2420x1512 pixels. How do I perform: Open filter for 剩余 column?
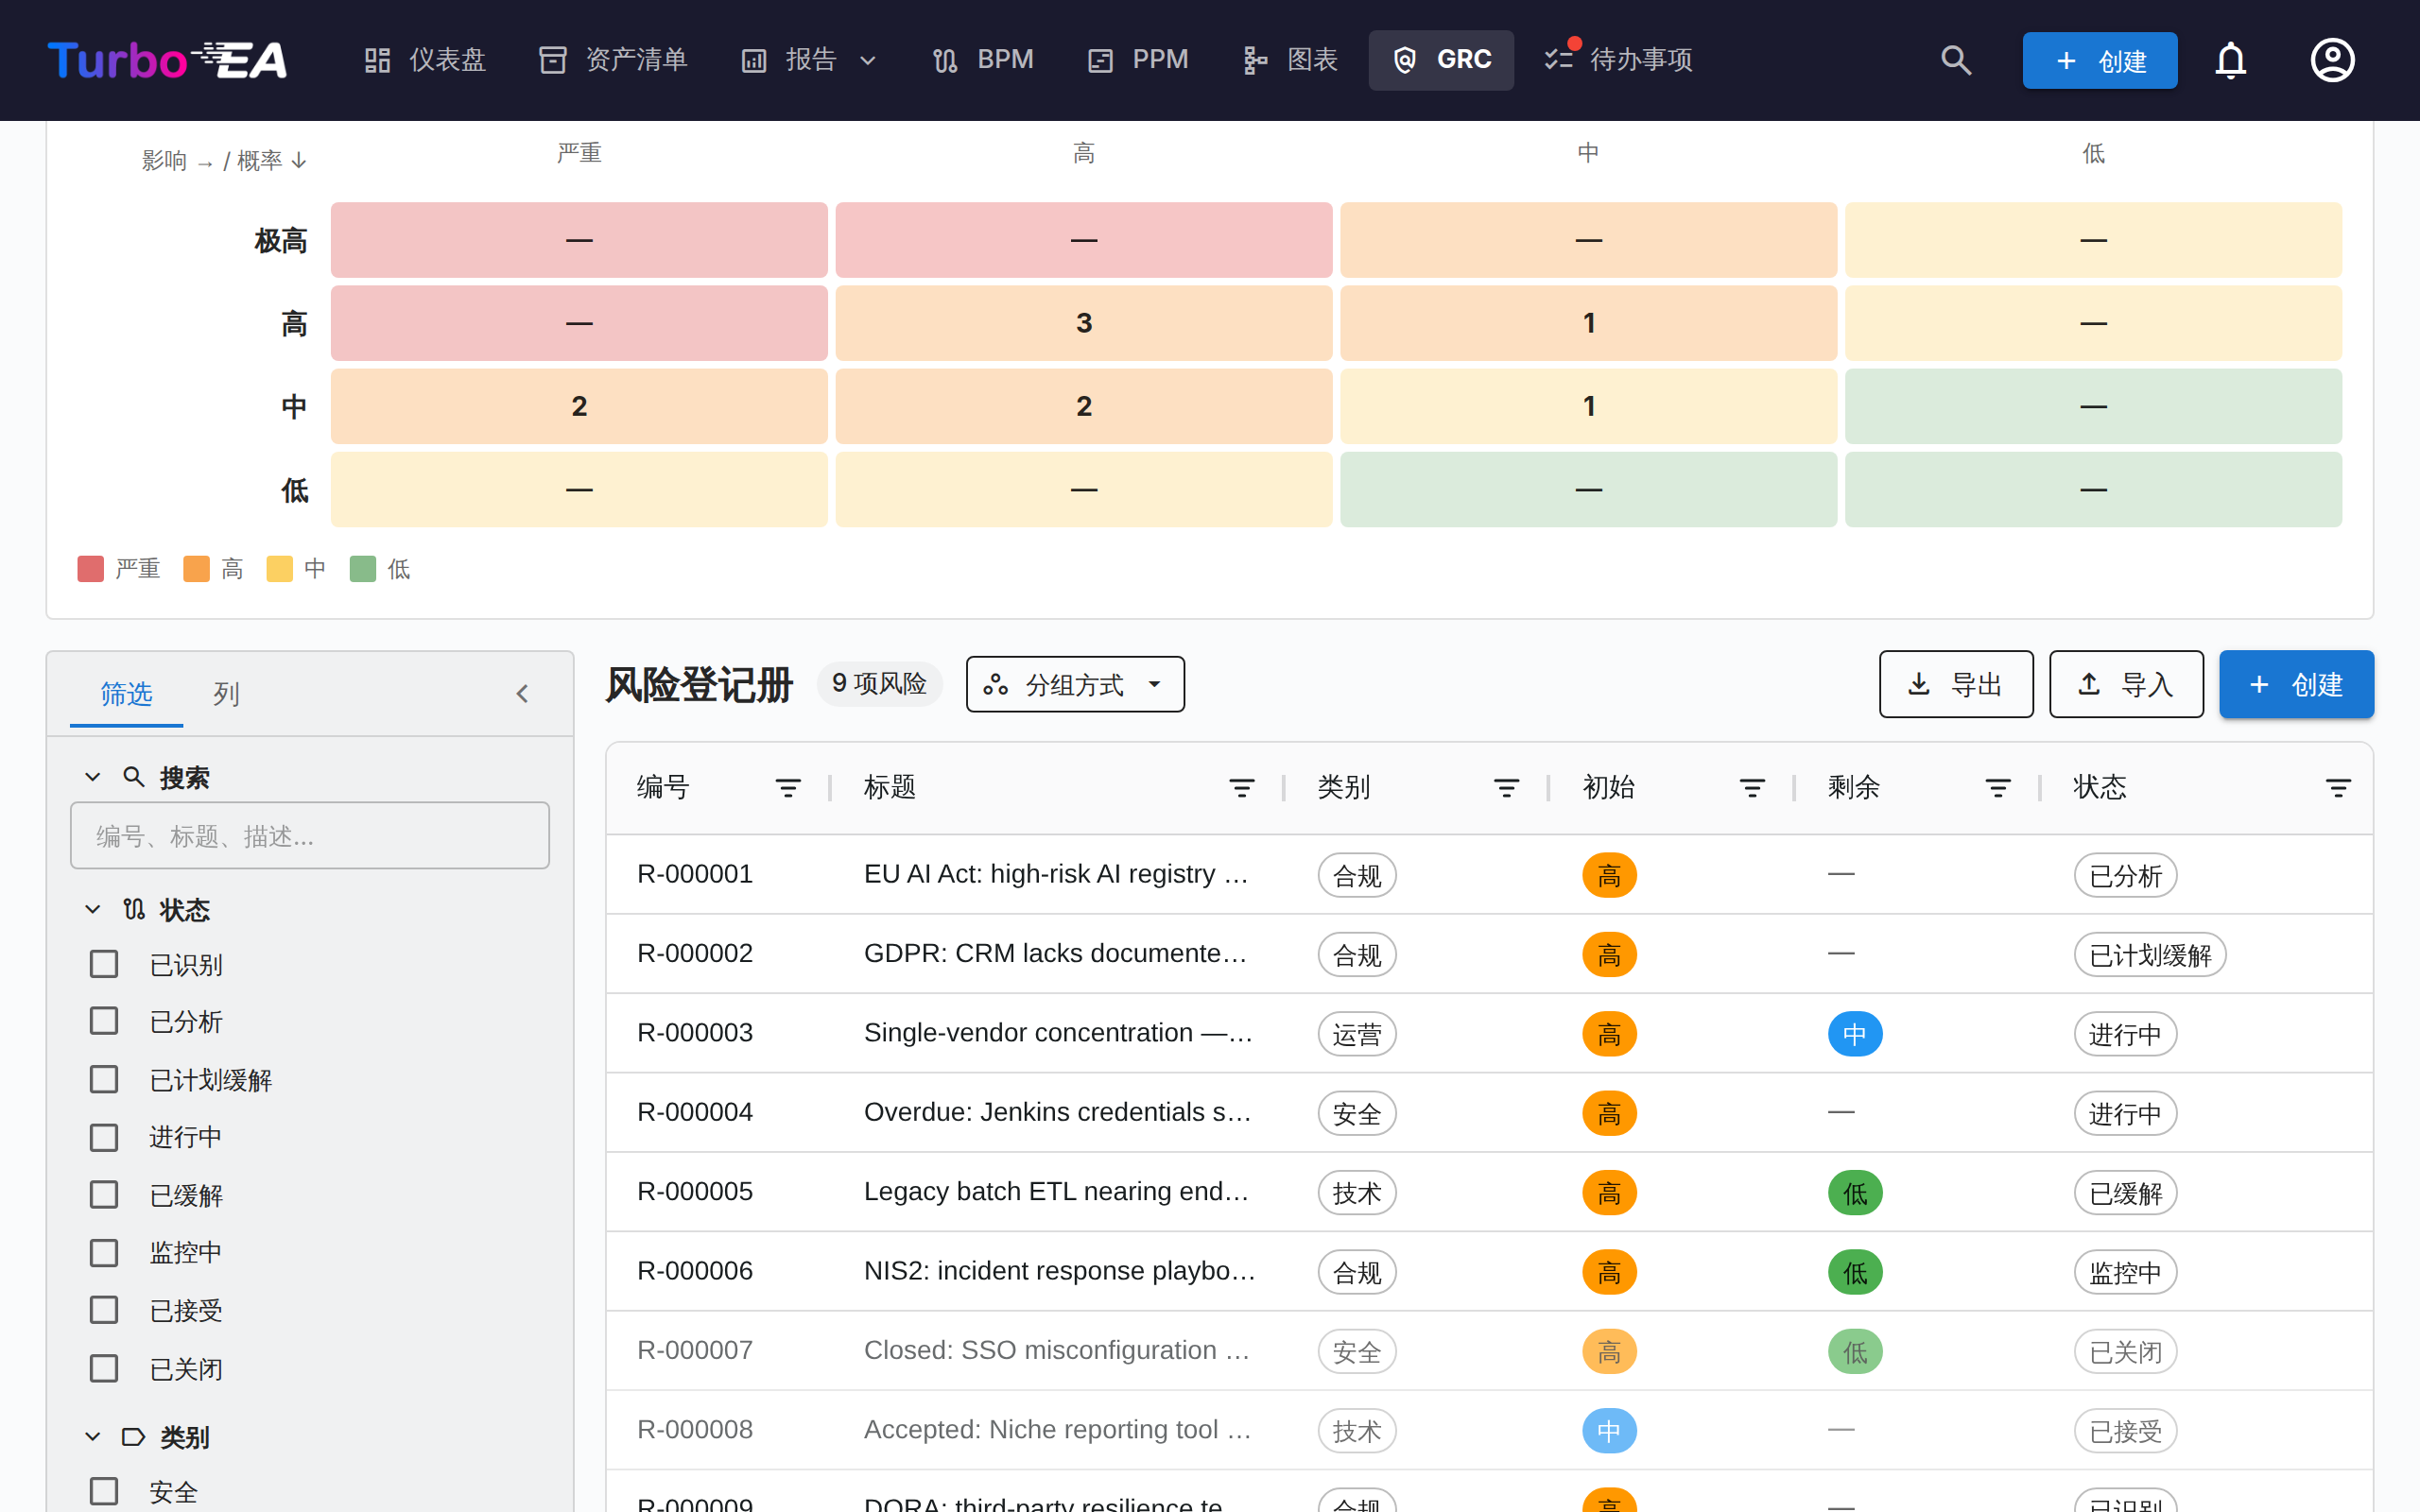pos(1998,788)
